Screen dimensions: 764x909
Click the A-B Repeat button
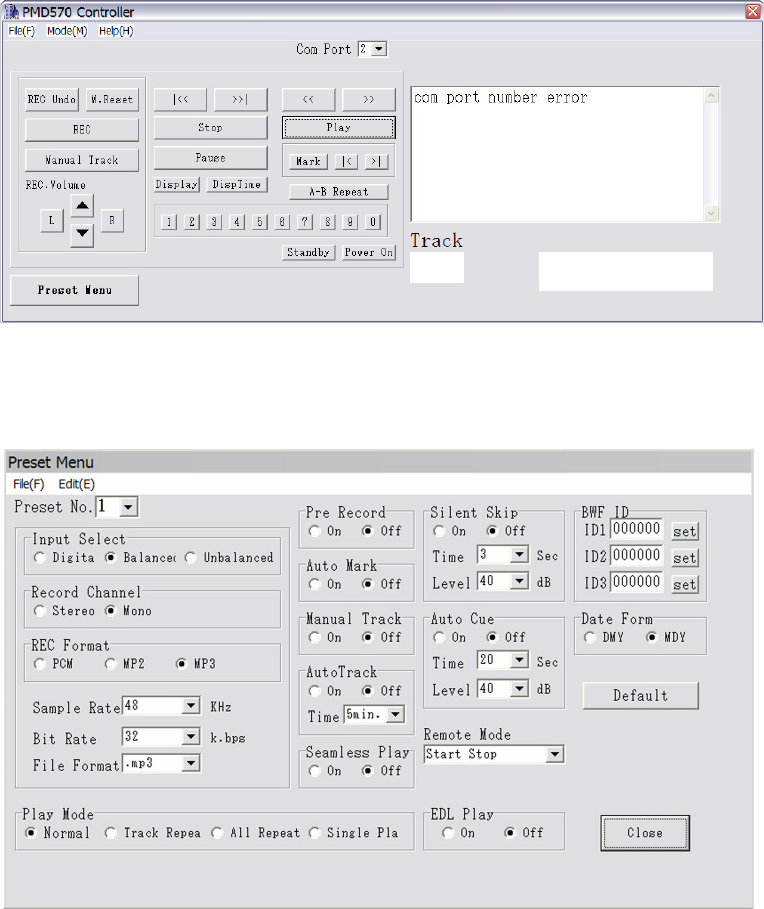tap(339, 192)
